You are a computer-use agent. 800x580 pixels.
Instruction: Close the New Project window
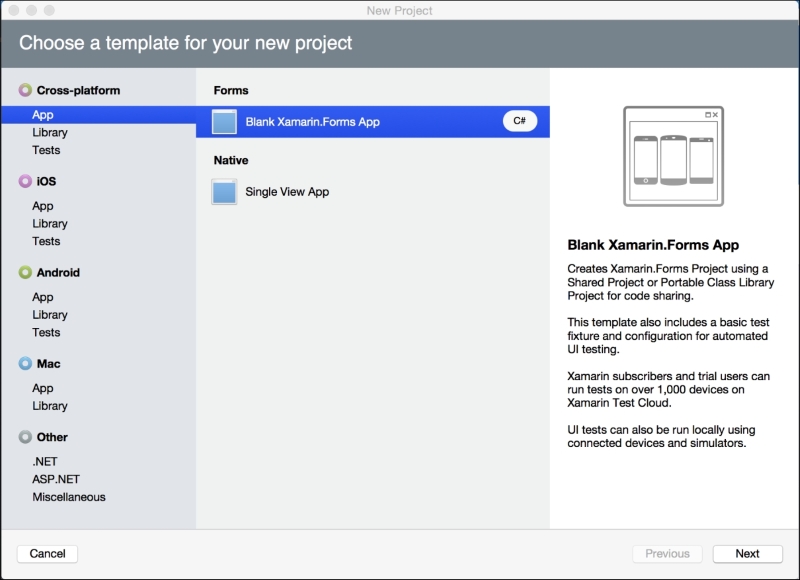pos(14,10)
